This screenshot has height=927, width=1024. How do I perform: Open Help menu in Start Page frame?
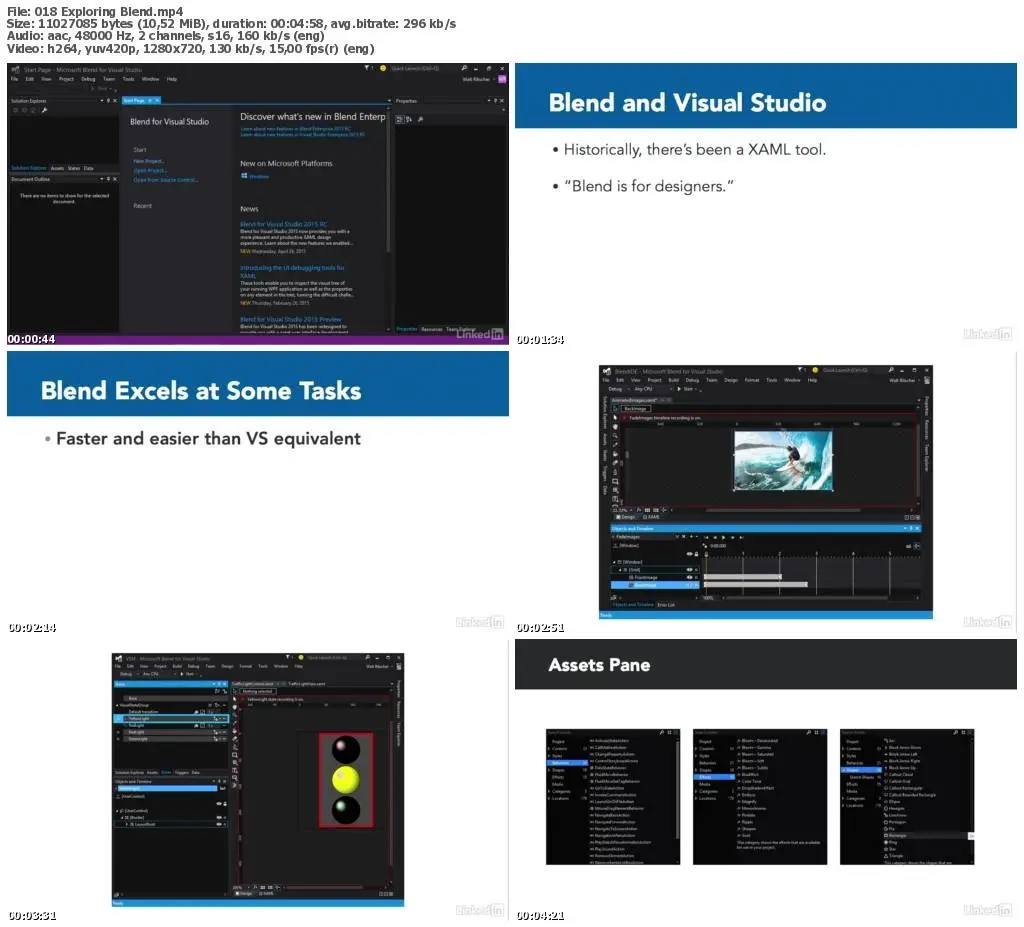(172, 79)
